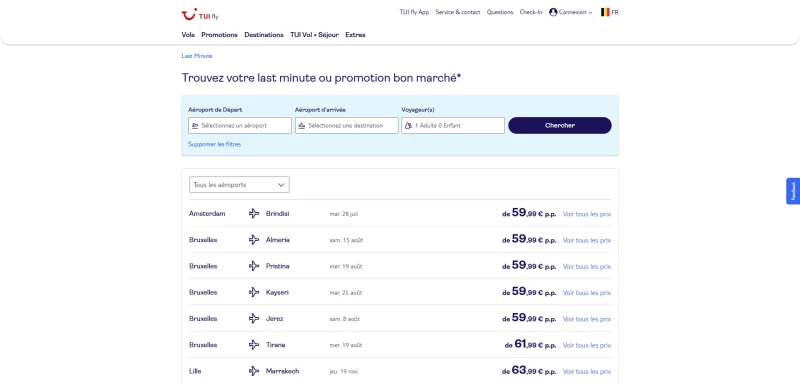Viewport: 800px width, 383px height.
Task: Click the Last Minute breadcrumb link
Action: (x=197, y=56)
